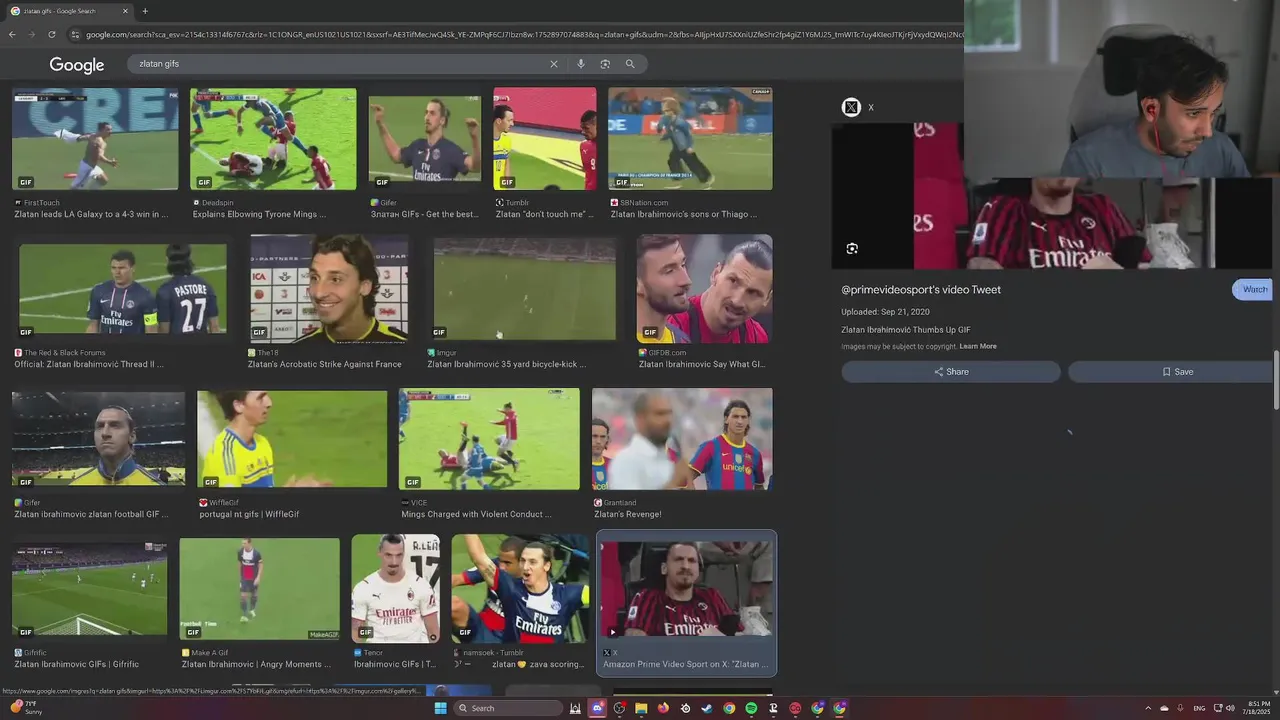Viewport: 1280px width, 720px height.
Task: Click the browser forward arrow
Action: click(x=32, y=35)
